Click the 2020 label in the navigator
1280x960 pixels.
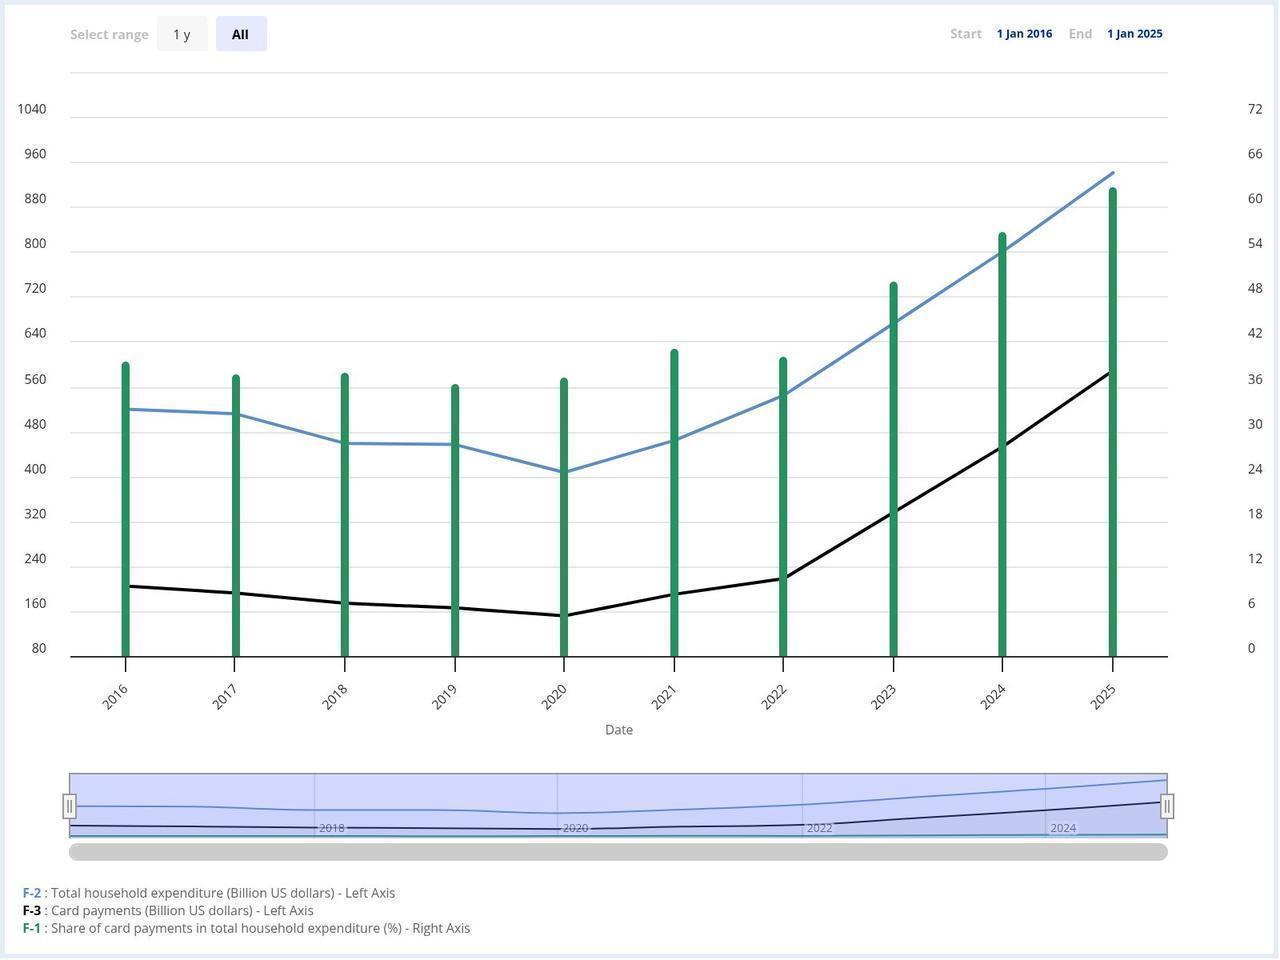click(576, 828)
